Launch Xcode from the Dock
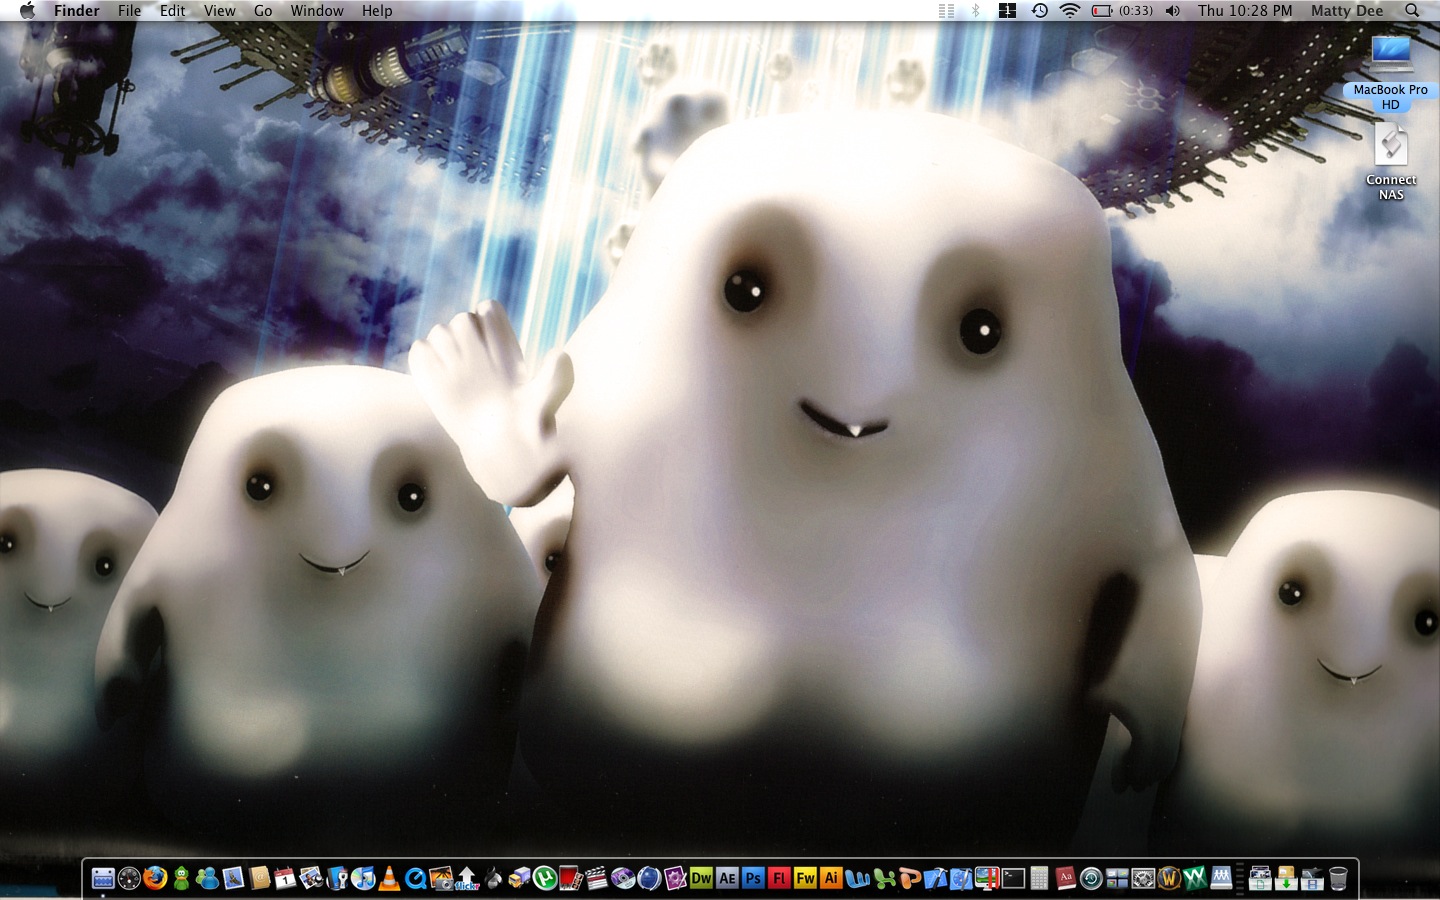The height and width of the screenshot is (900, 1440). (x=936, y=878)
